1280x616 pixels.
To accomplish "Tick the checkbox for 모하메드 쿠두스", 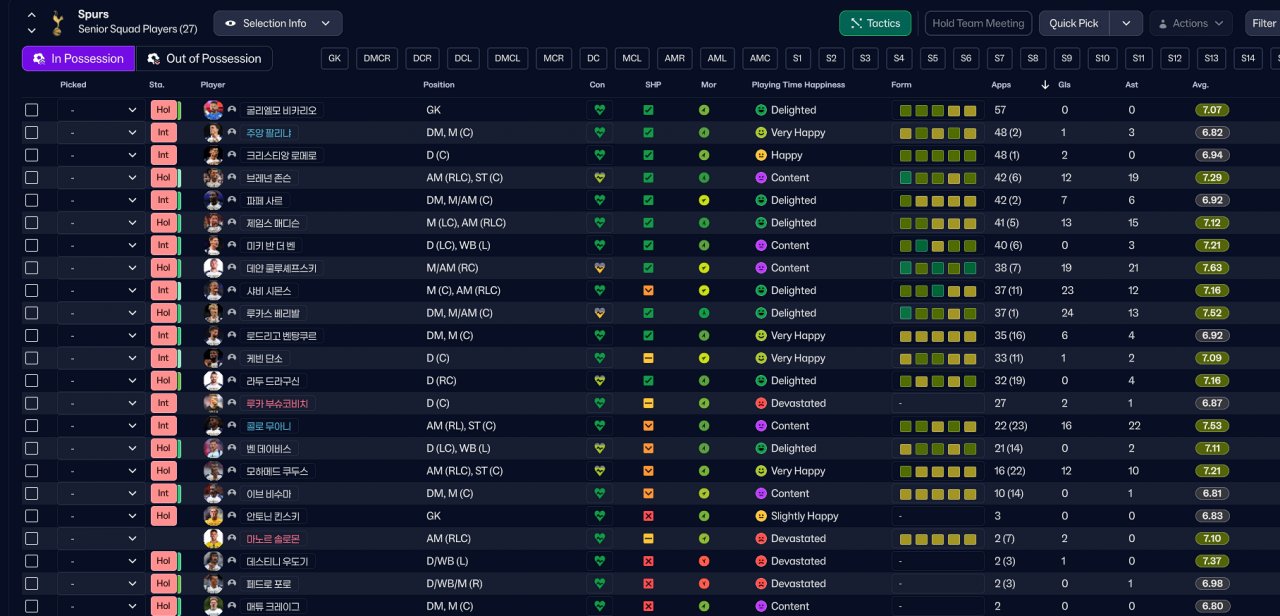I will (x=31, y=471).
